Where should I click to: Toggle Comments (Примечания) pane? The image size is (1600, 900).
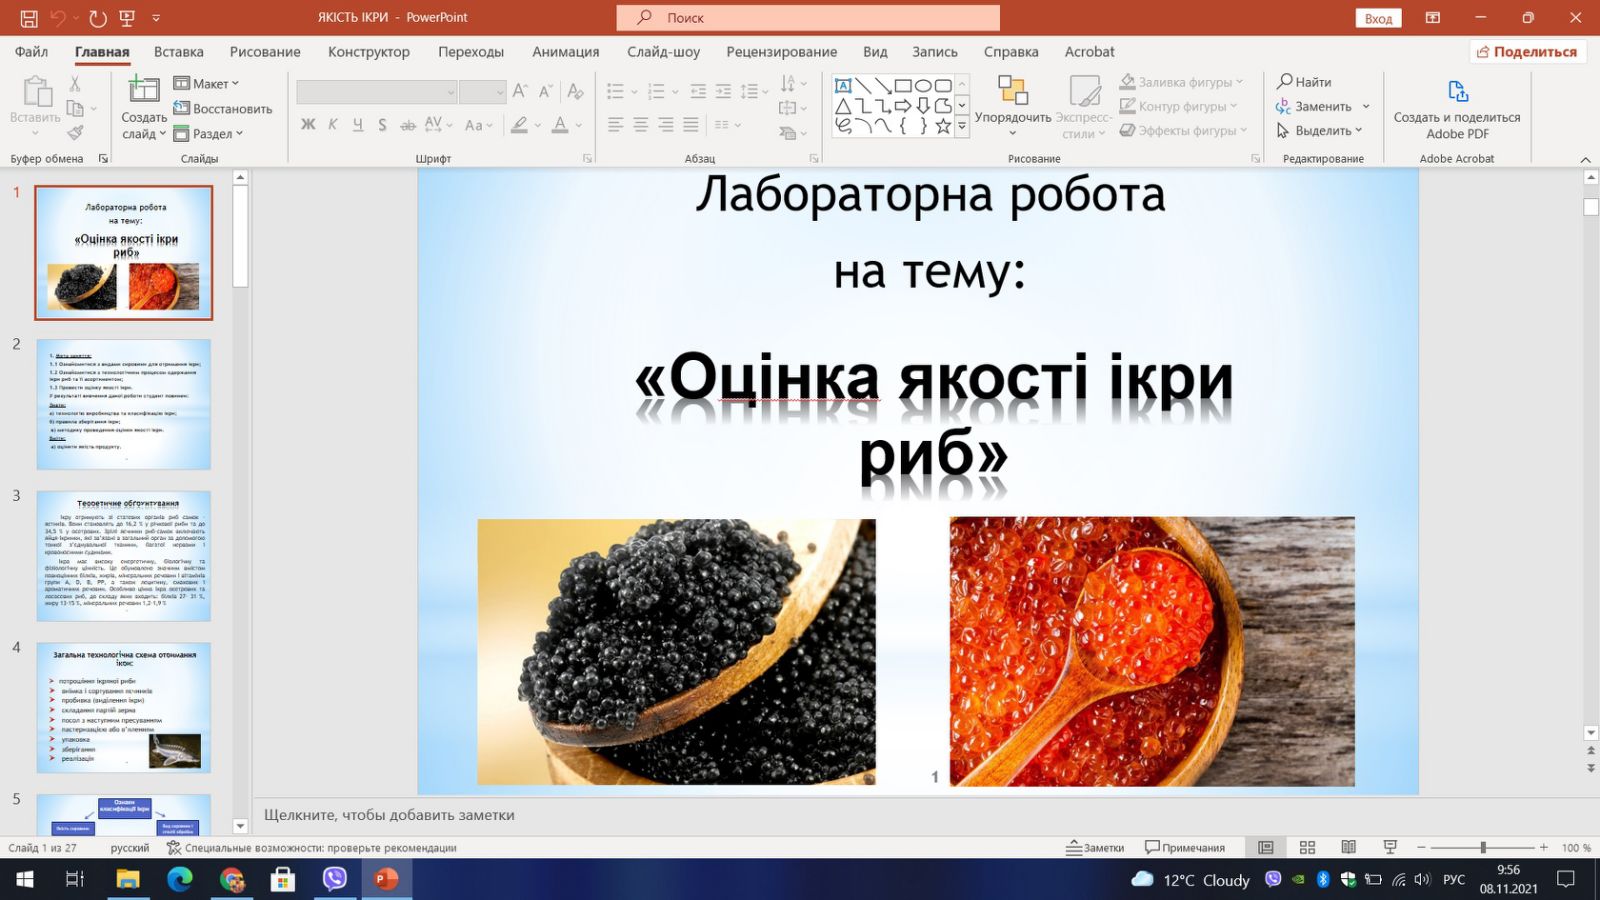click(x=1185, y=848)
